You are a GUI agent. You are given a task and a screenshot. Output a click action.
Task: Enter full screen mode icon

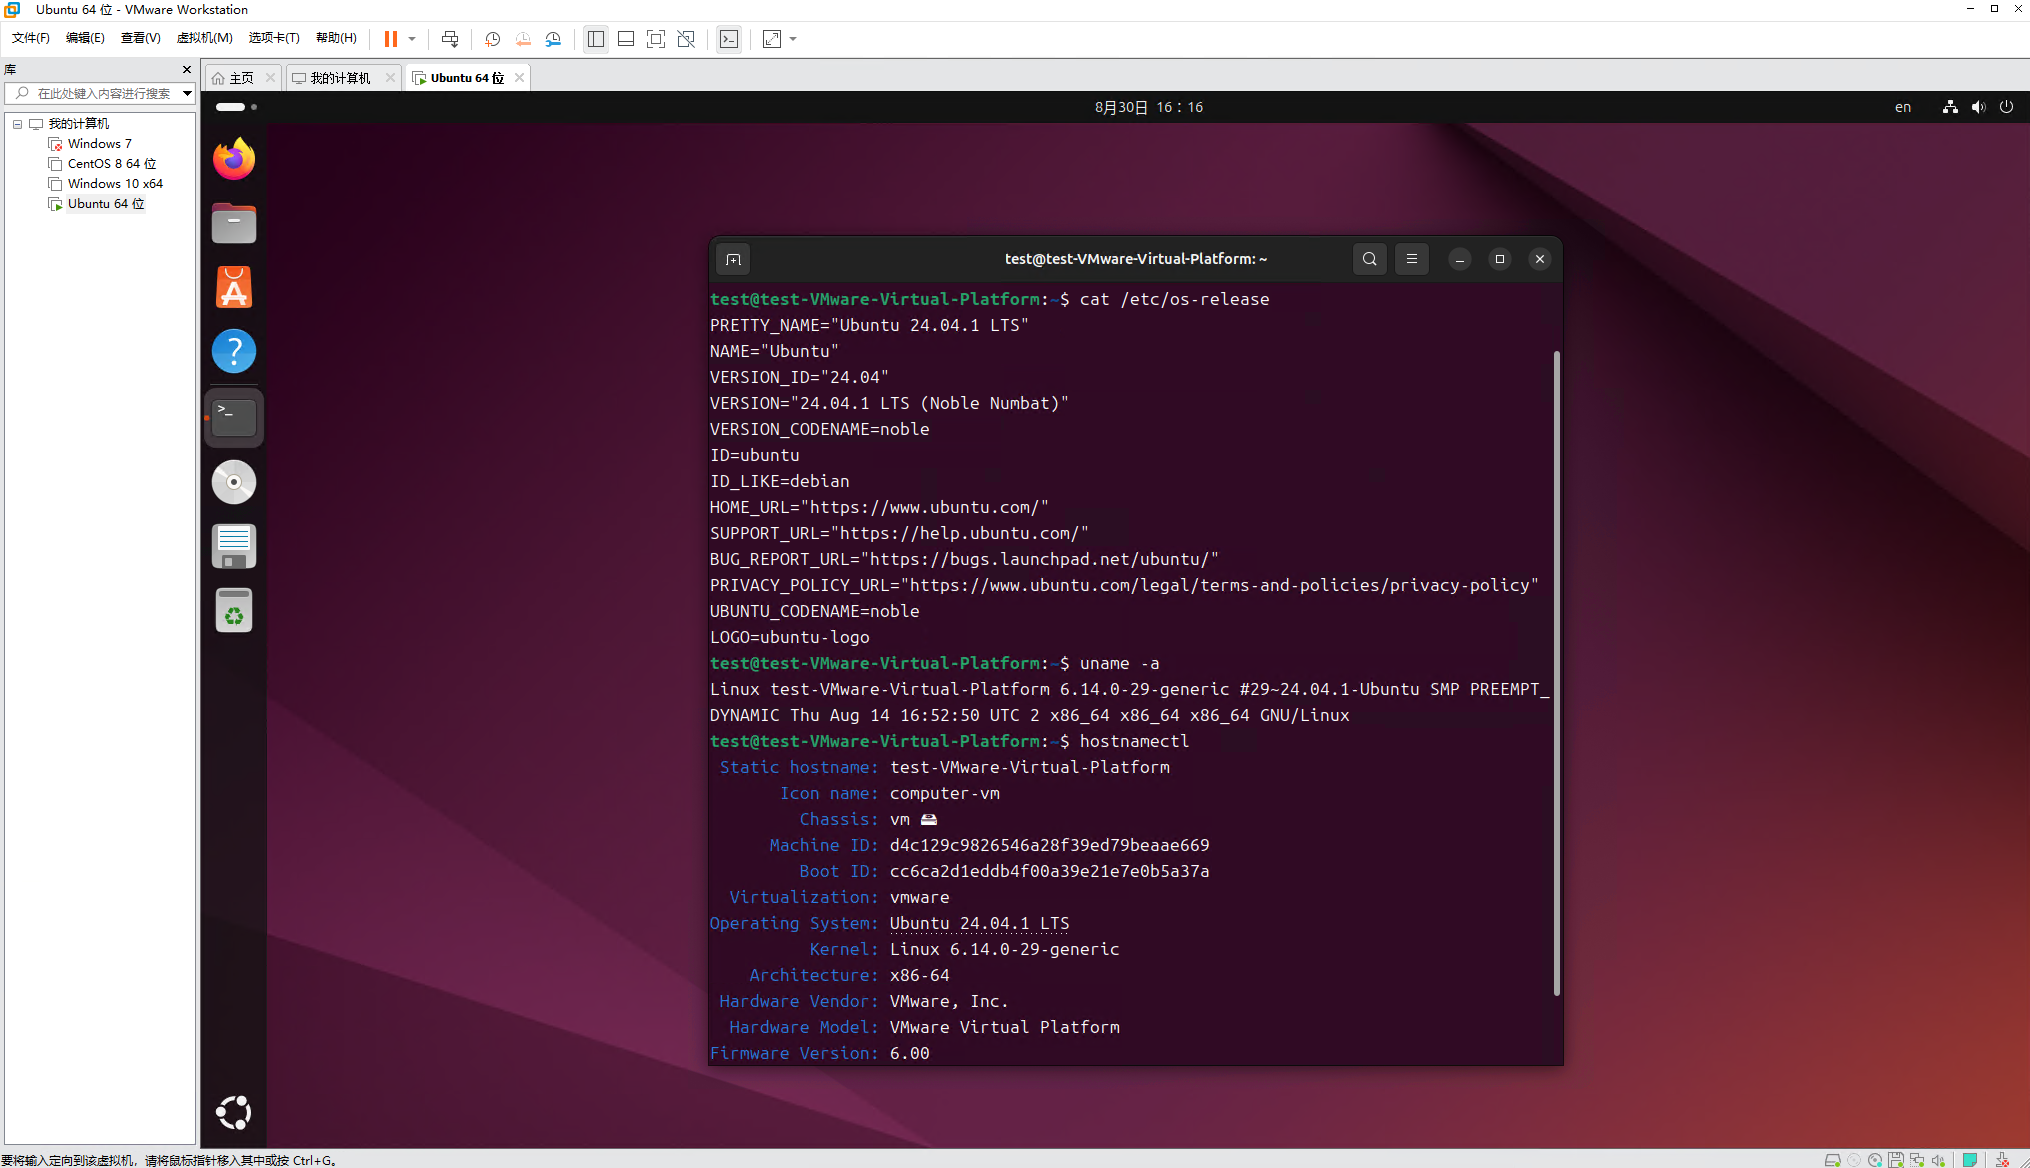click(x=656, y=39)
